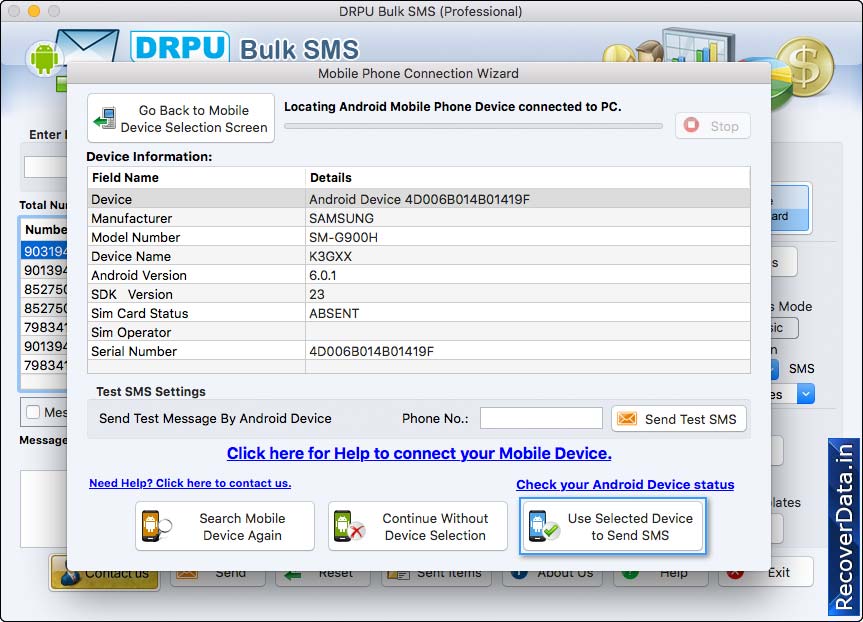Screen dimensions: 863x622
Task: Click Go Back to Mobile Device Selection Screen
Action: point(181,118)
